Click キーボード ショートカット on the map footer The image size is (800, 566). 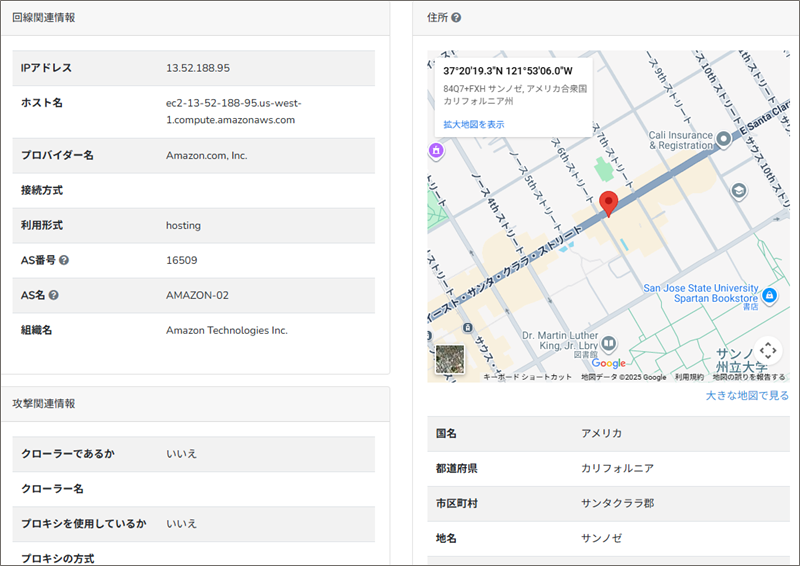point(527,377)
